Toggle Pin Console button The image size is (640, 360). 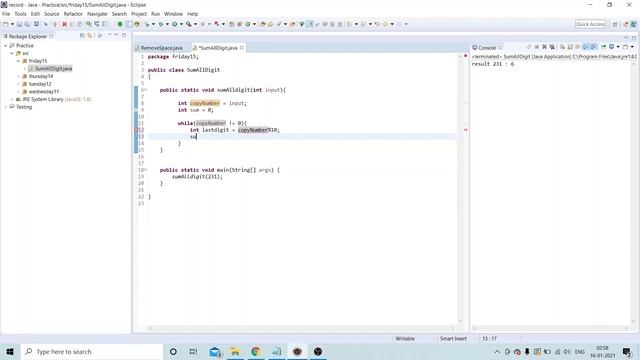[603, 47]
